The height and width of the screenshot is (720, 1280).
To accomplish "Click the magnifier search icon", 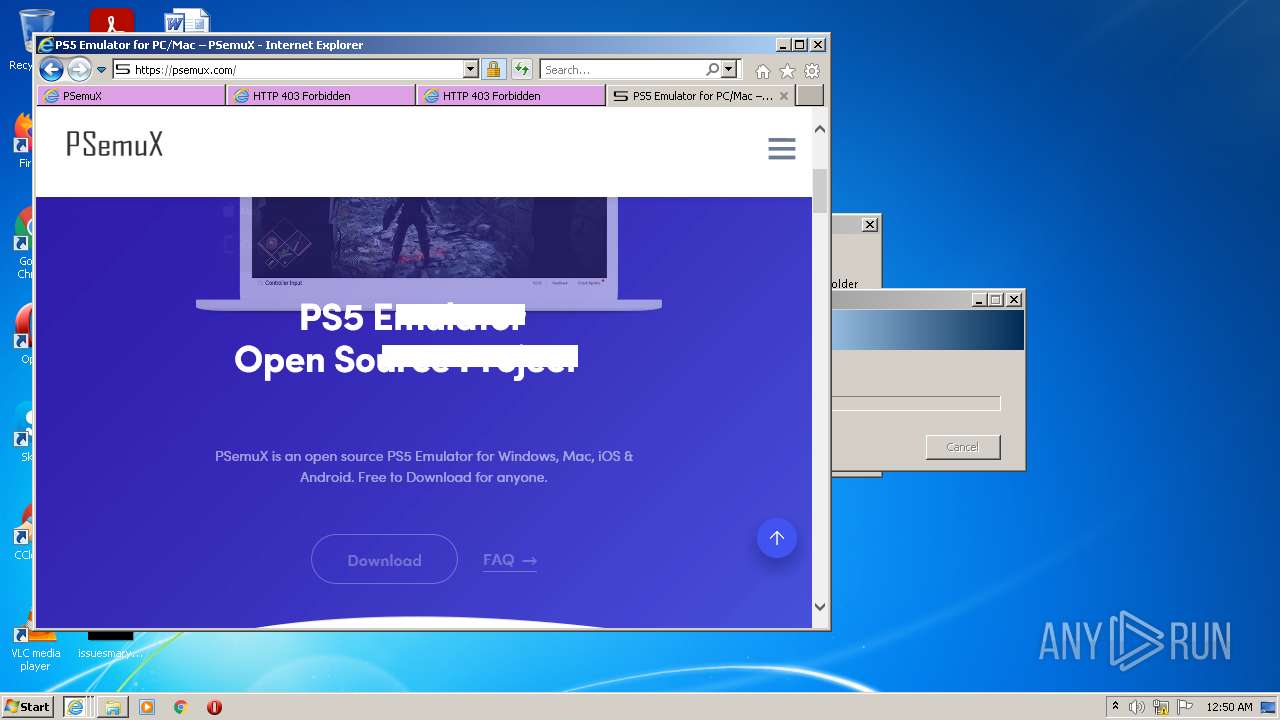I will click(712, 70).
